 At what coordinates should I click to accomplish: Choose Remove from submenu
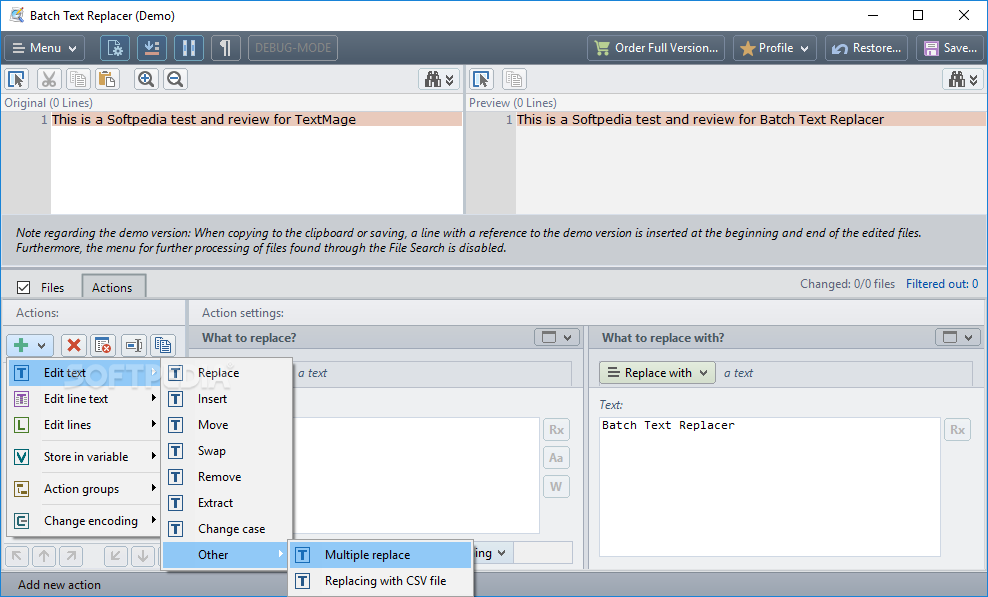click(x=227, y=477)
